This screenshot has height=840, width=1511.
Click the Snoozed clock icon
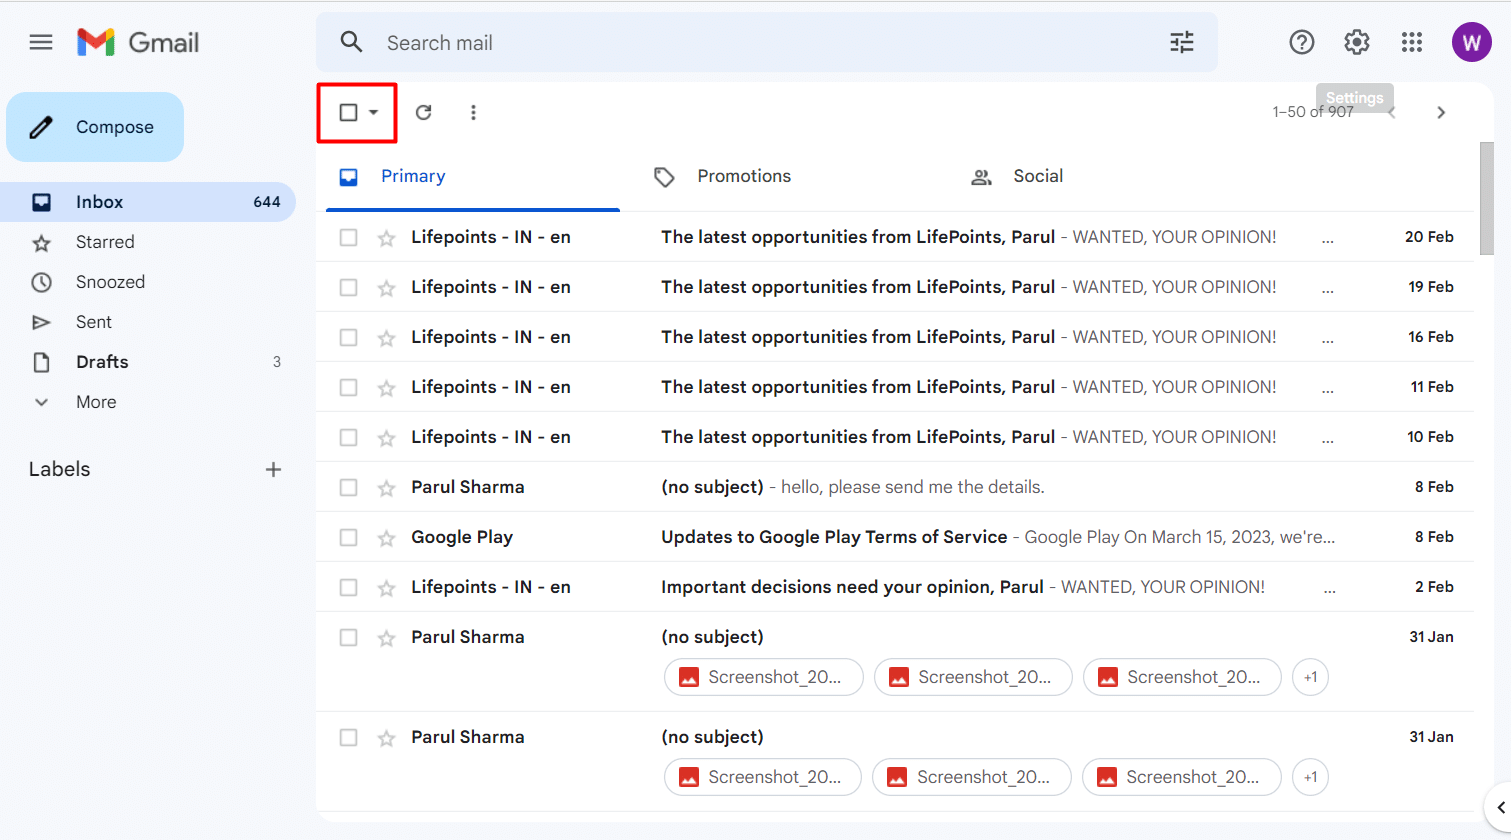41,282
